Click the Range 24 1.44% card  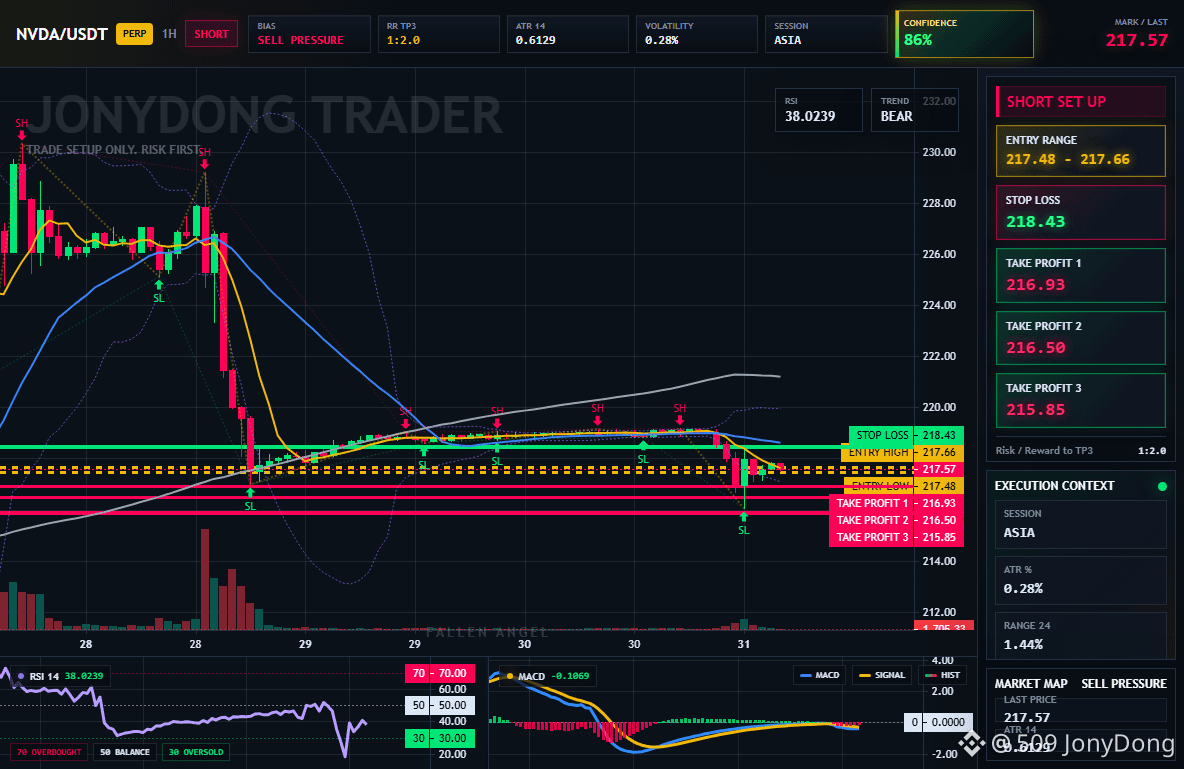tap(1081, 635)
